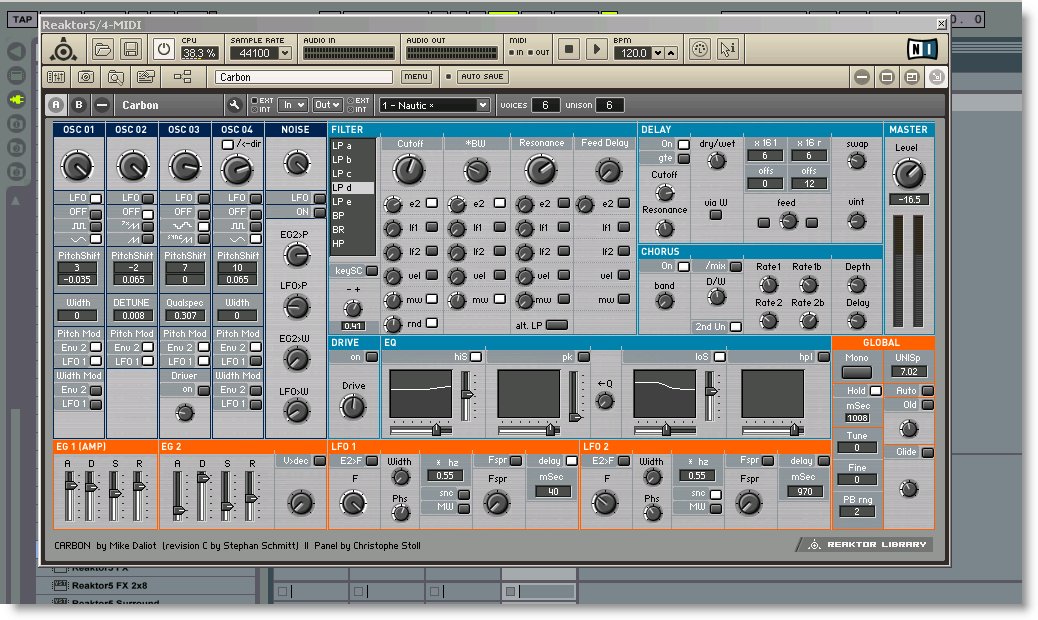Viewport: 1038px width, 620px height.
Task: Select panel B button in Carbon header
Action: tap(79, 105)
